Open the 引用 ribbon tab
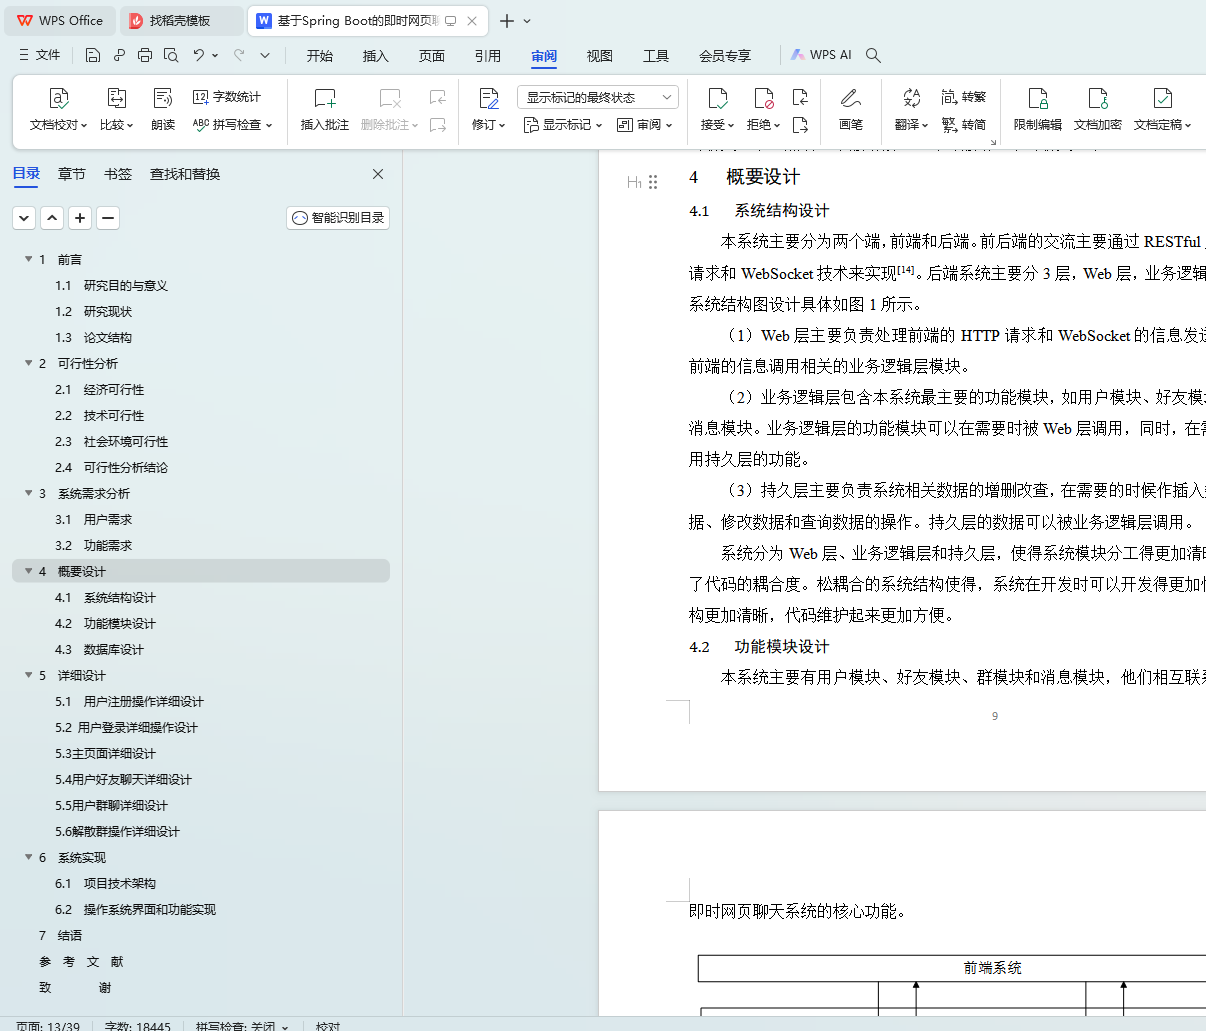This screenshot has width=1206, height=1031. pos(488,56)
